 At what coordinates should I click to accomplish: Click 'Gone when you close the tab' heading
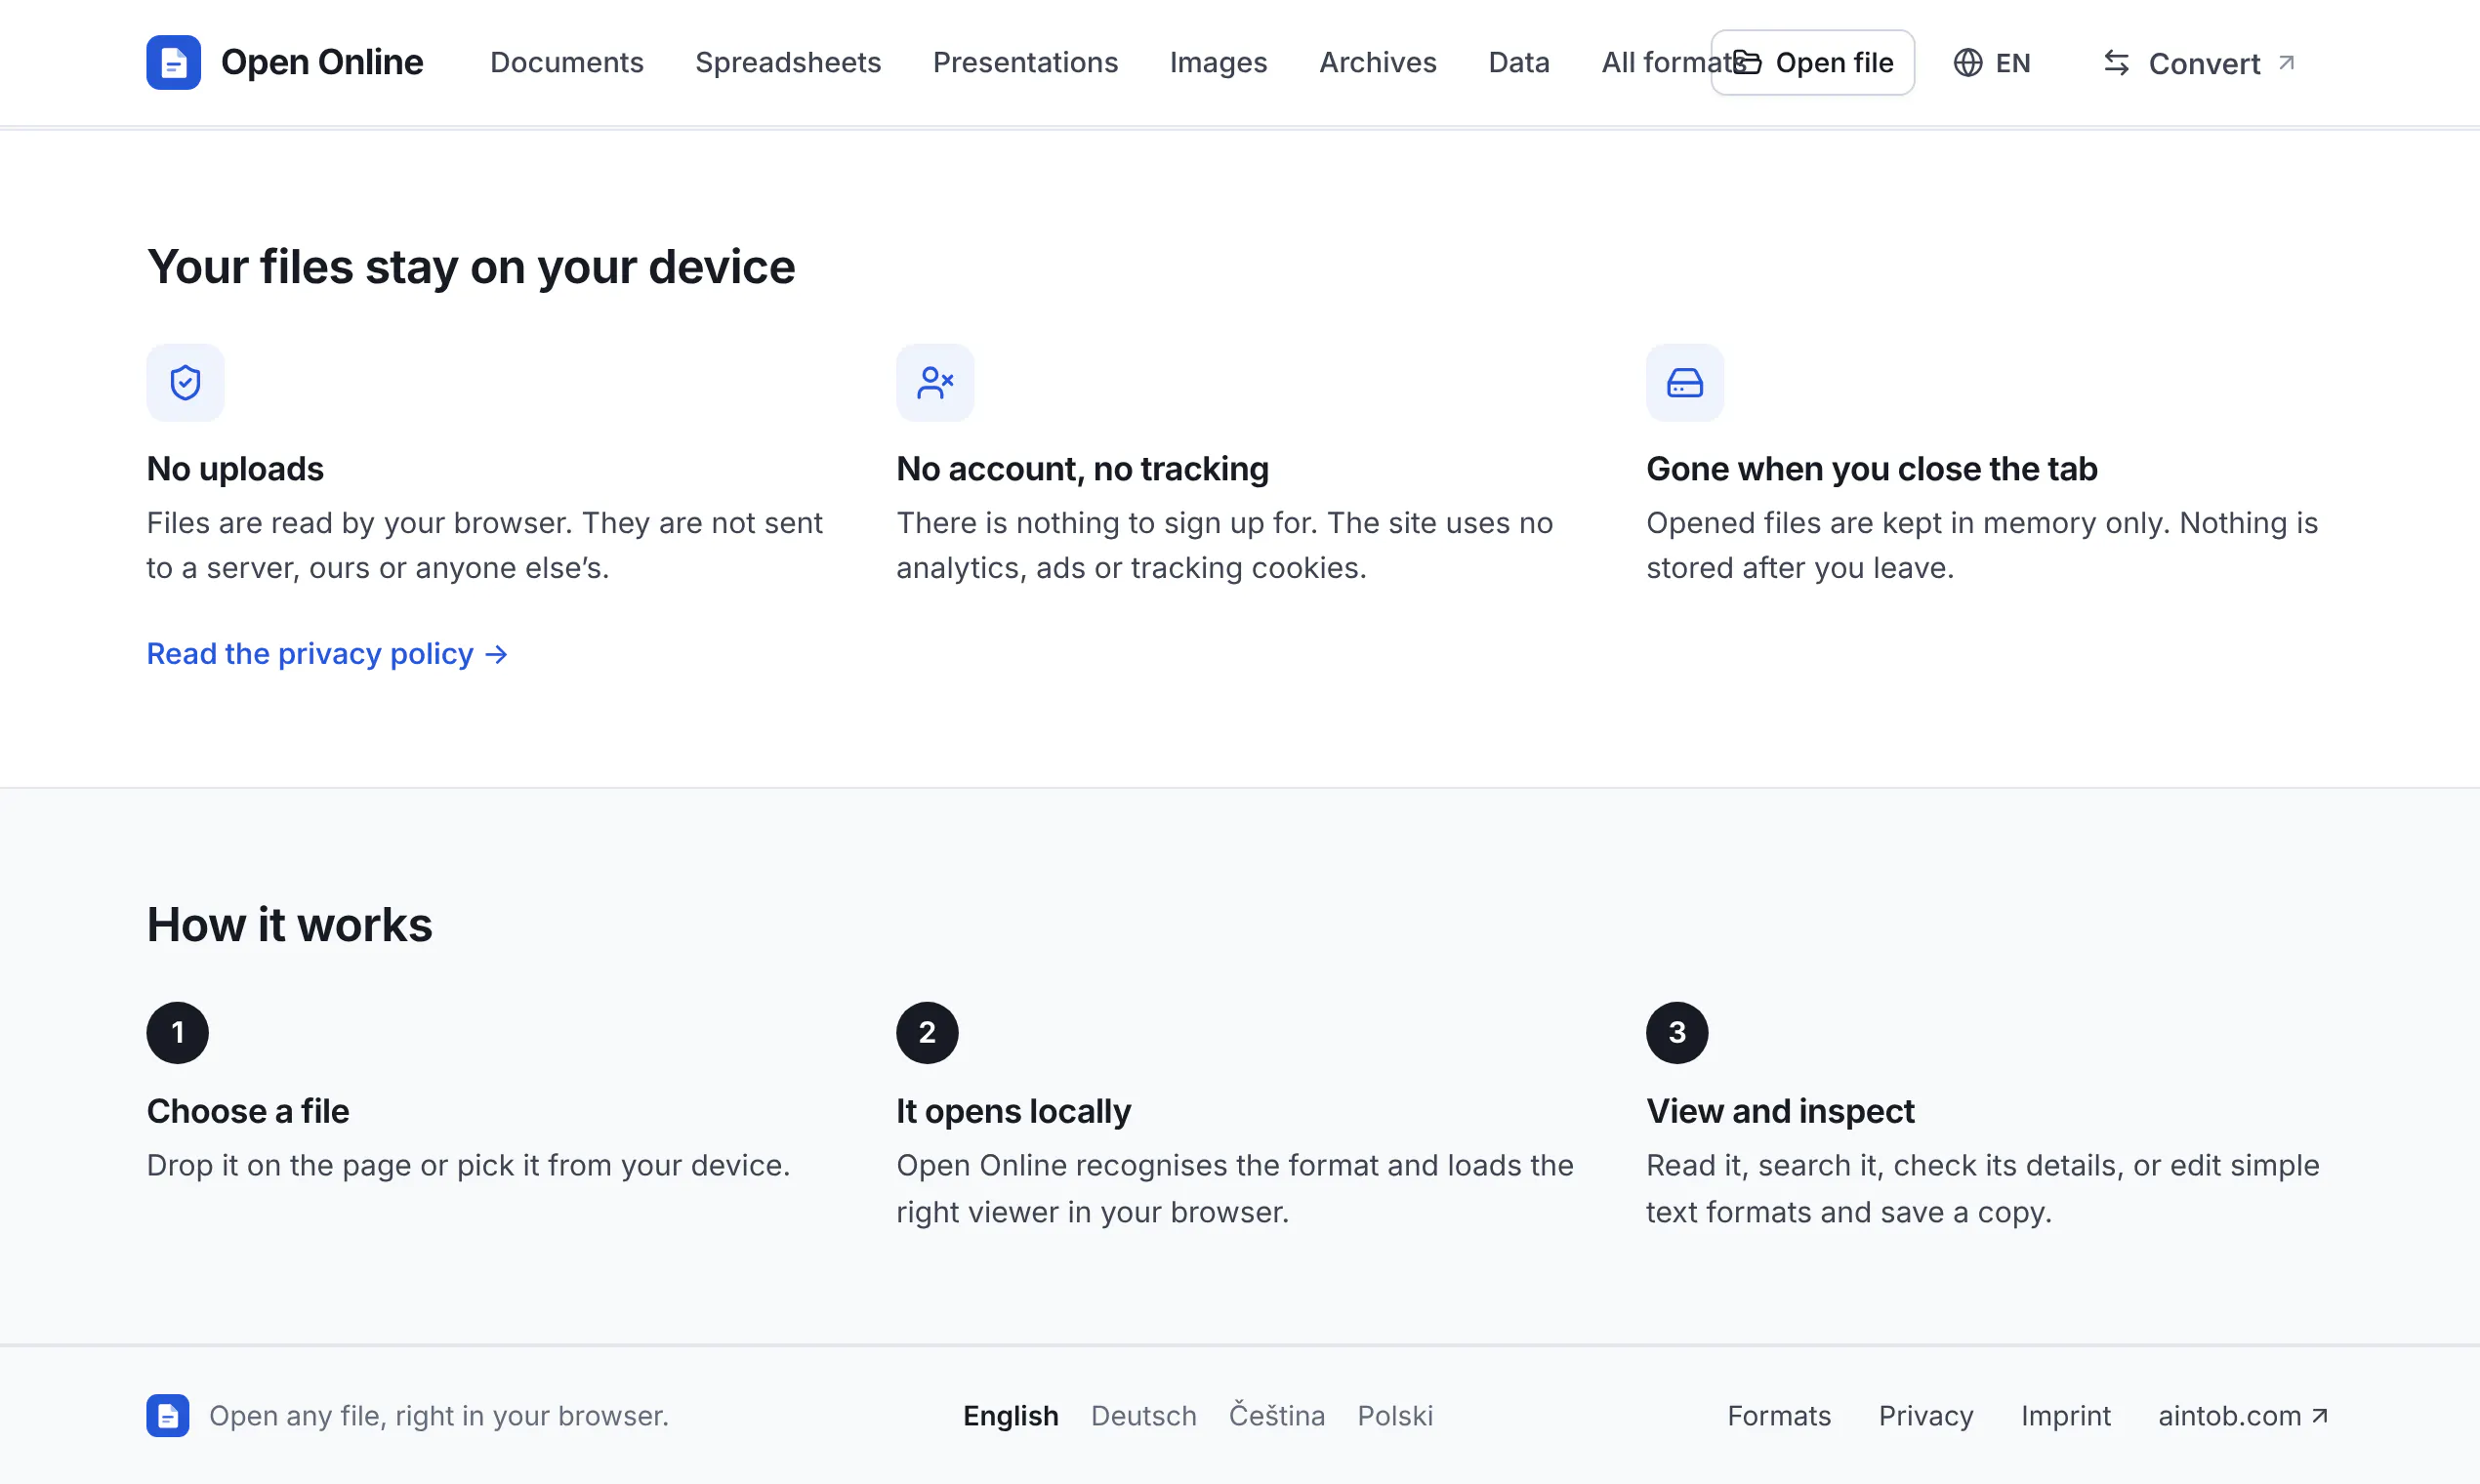pyautogui.click(x=1871, y=468)
